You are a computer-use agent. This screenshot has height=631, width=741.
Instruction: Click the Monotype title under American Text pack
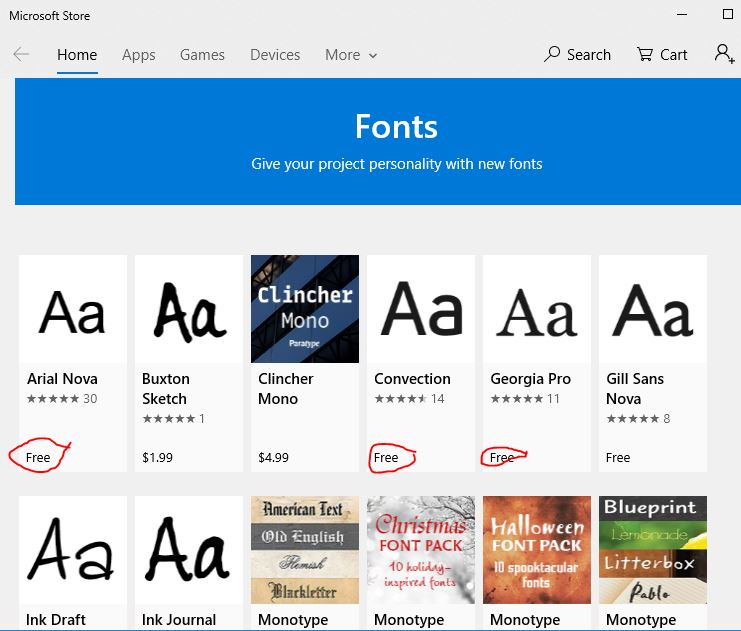[293, 620]
